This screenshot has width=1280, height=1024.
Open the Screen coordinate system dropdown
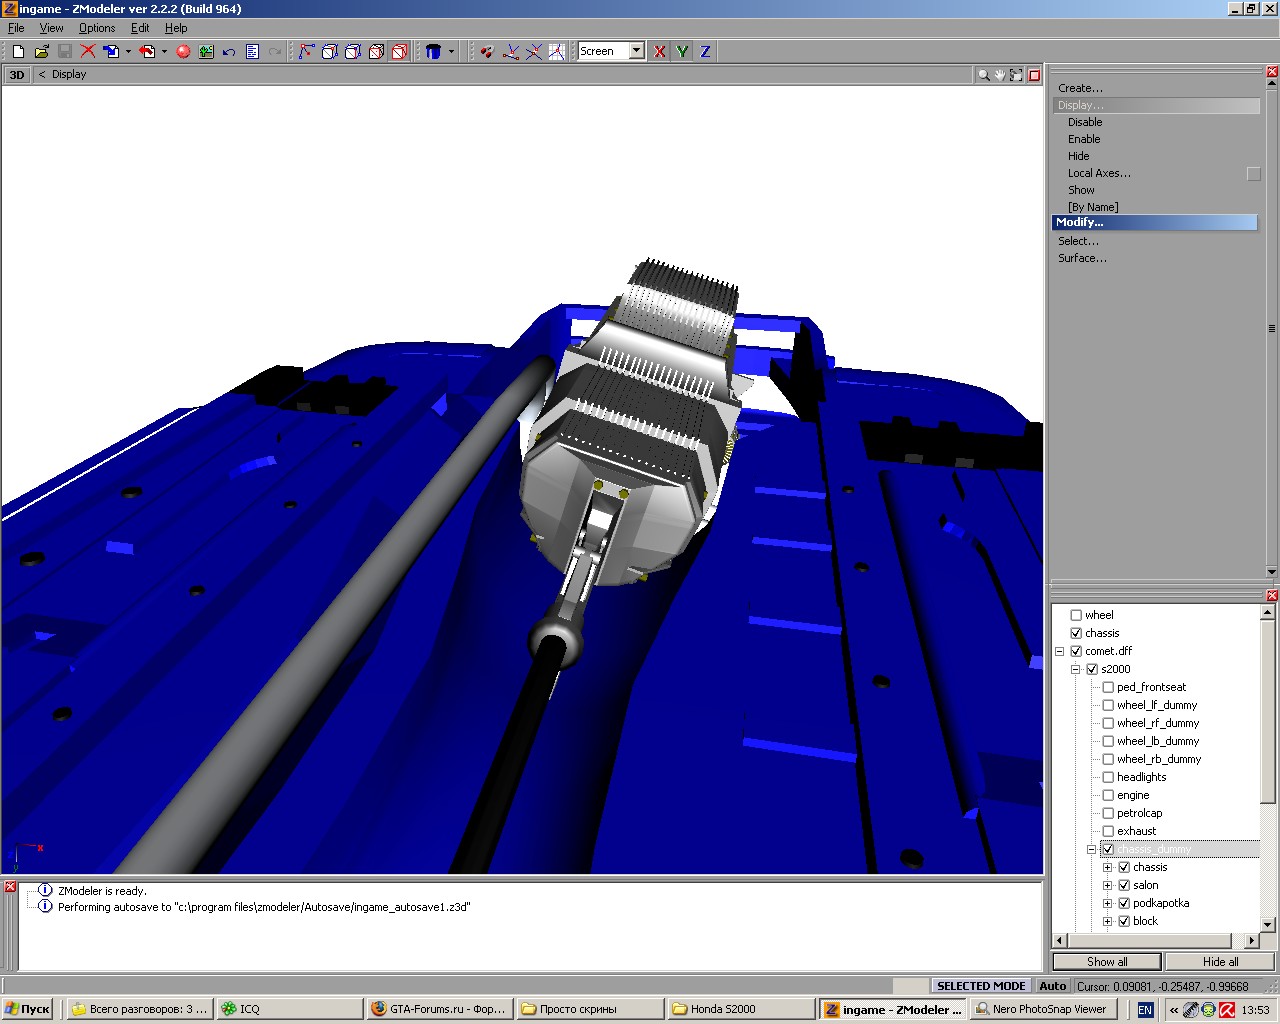(x=636, y=51)
